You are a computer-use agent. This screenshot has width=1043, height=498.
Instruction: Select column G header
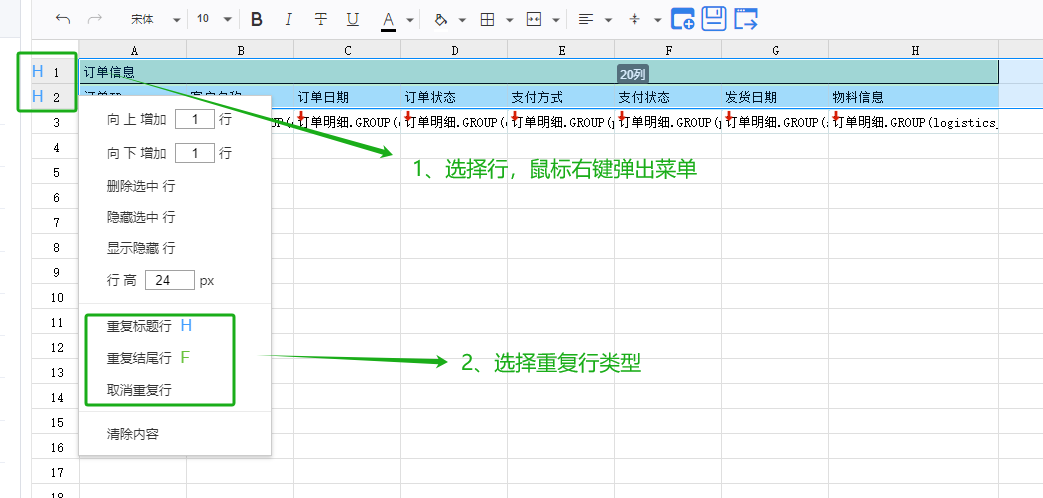776,50
